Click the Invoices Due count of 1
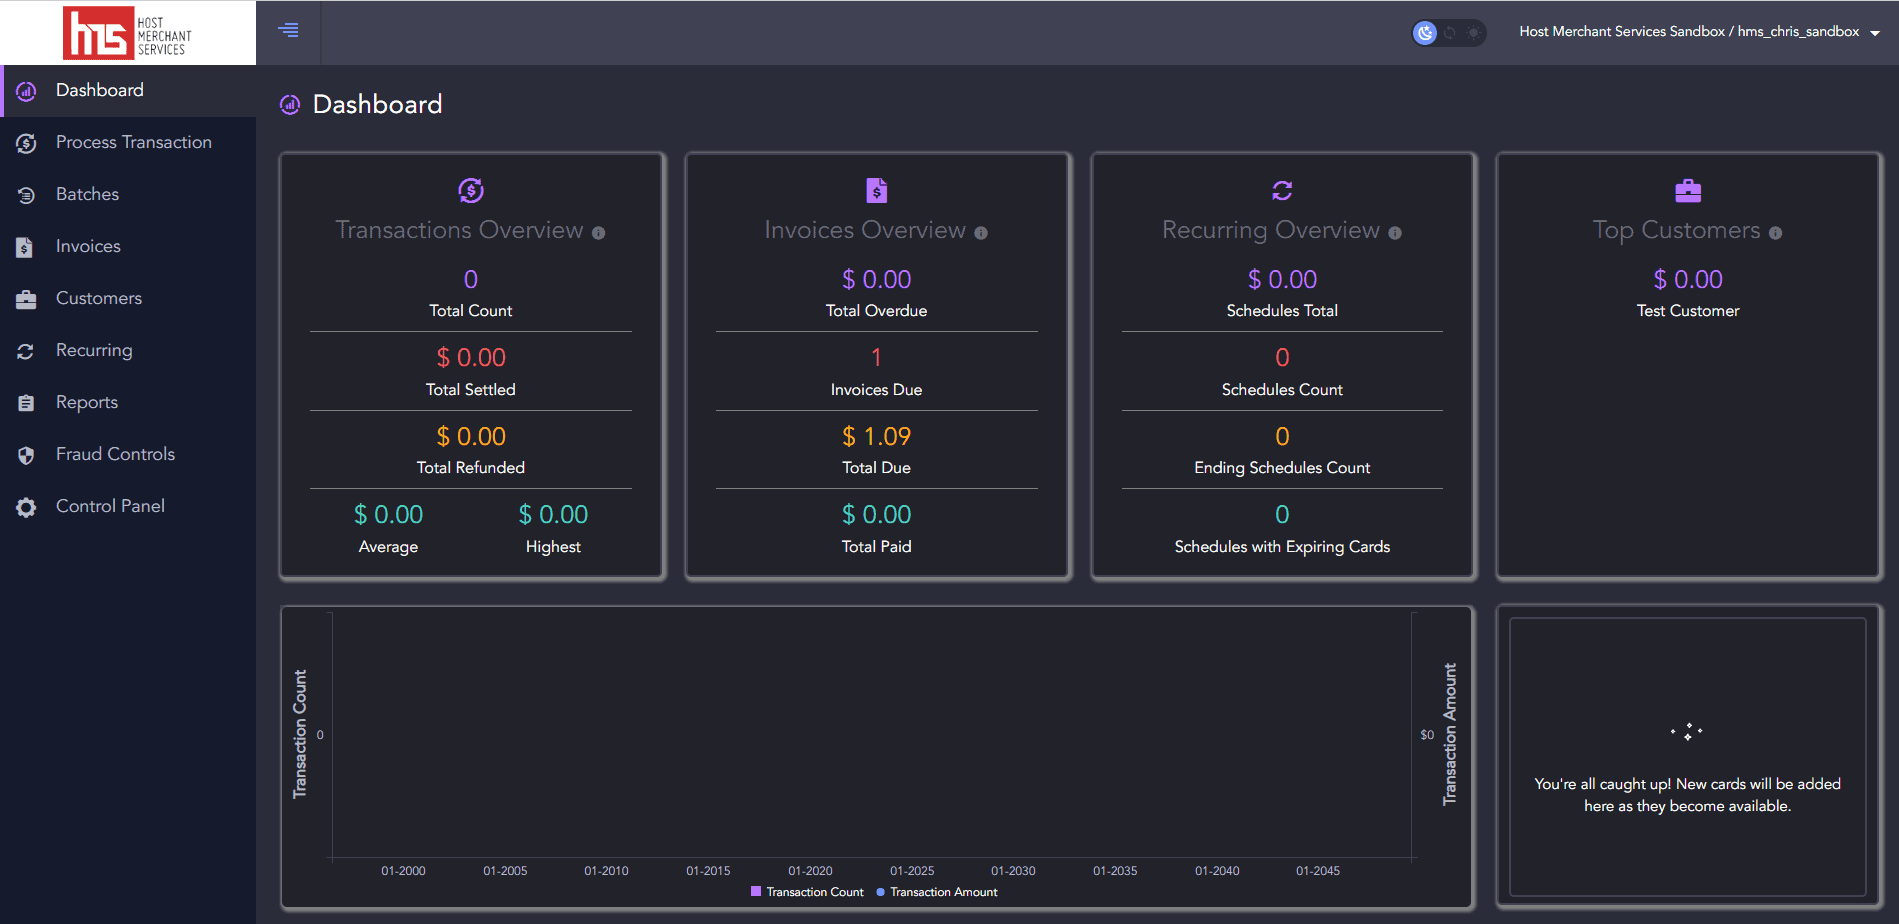The height and width of the screenshot is (924, 1899). coord(876,357)
